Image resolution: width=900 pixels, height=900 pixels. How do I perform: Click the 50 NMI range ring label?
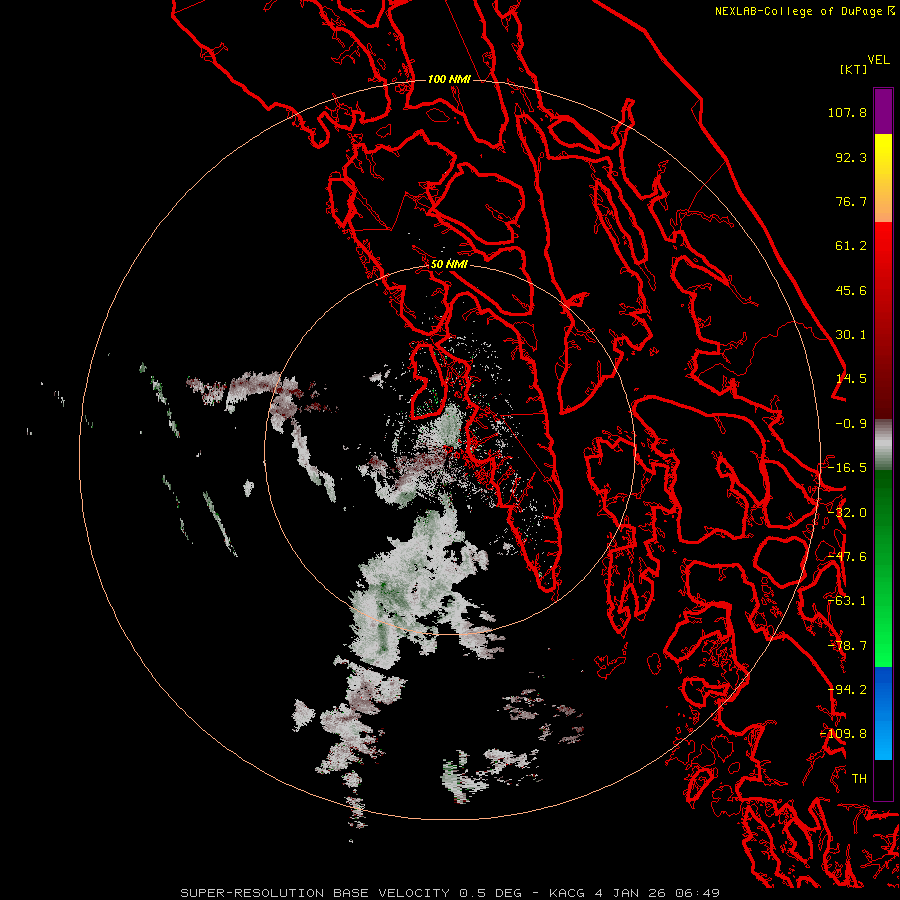pyautogui.click(x=449, y=264)
